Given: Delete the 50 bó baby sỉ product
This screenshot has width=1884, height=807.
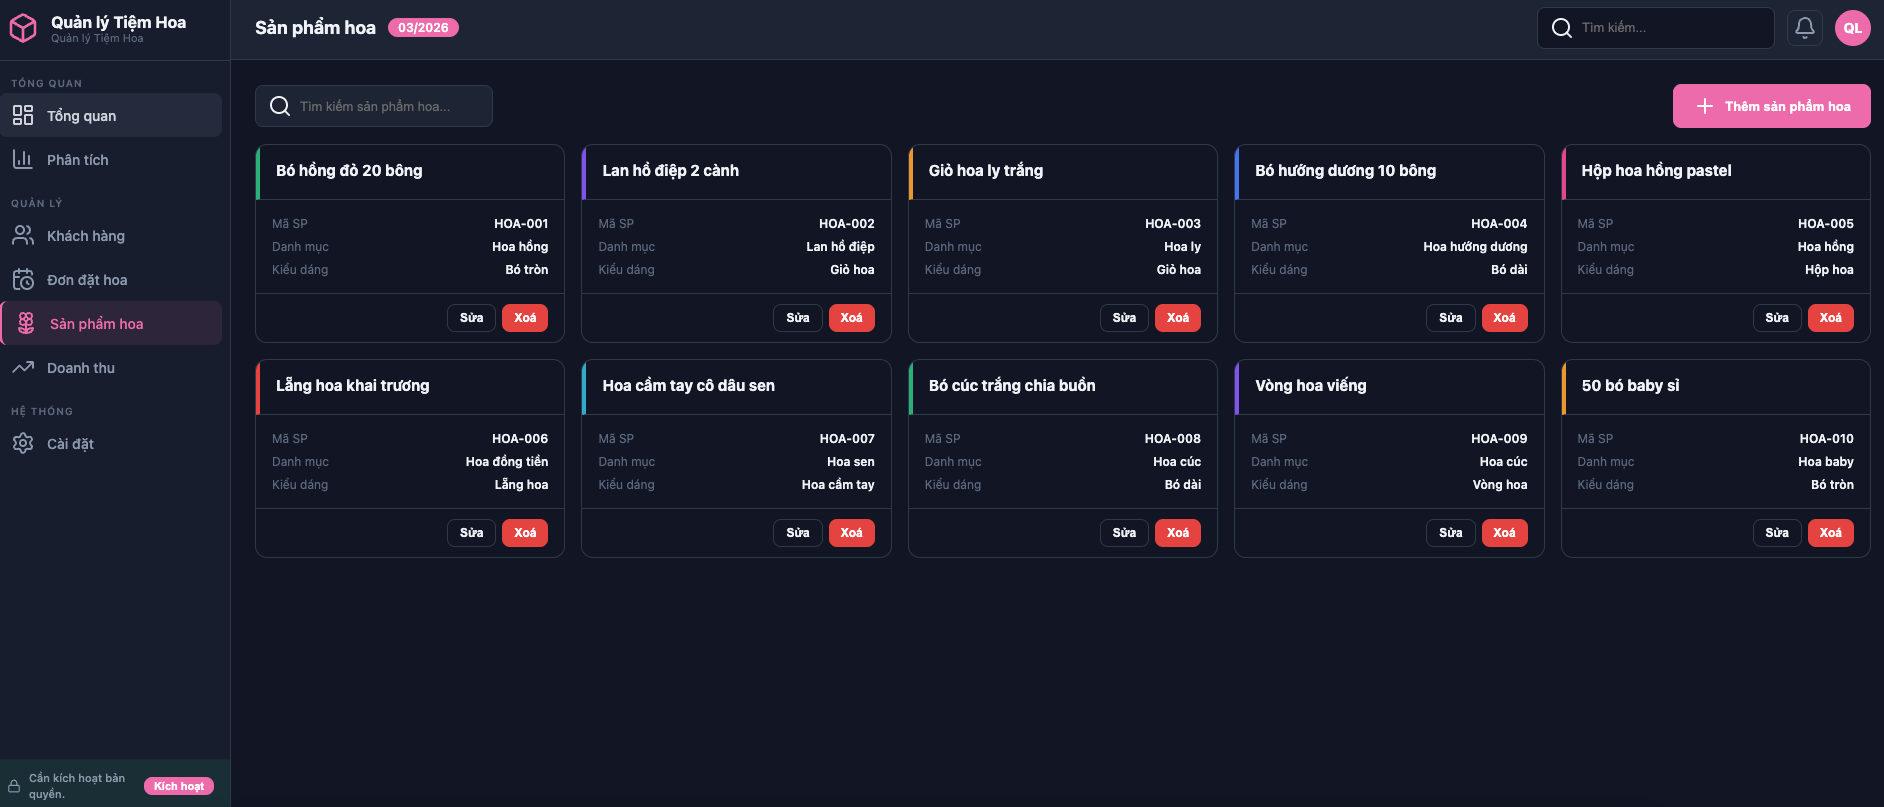Looking at the screenshot, I should 1830,533.
